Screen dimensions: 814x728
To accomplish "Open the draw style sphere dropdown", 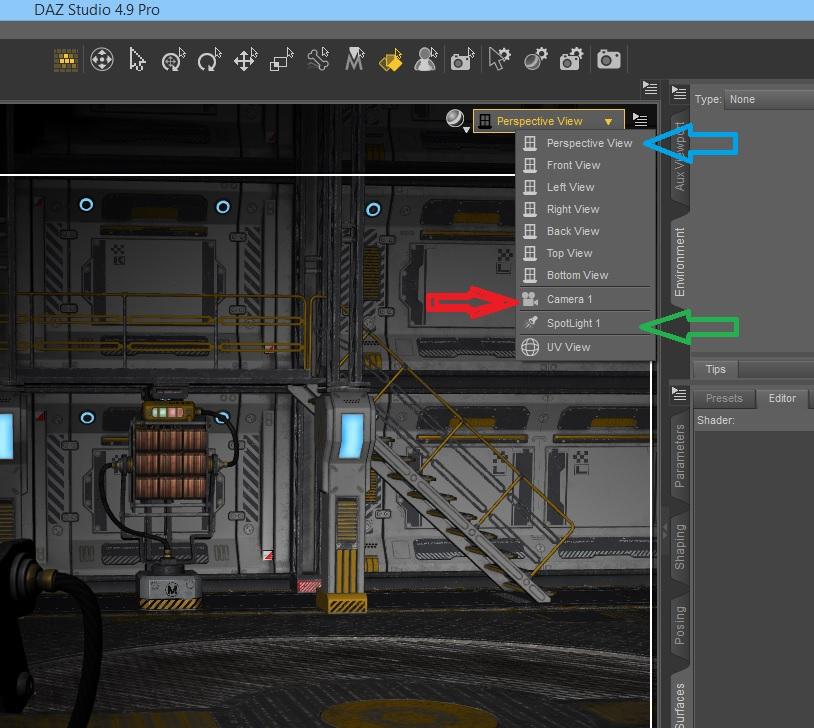I will click(457, 120).
